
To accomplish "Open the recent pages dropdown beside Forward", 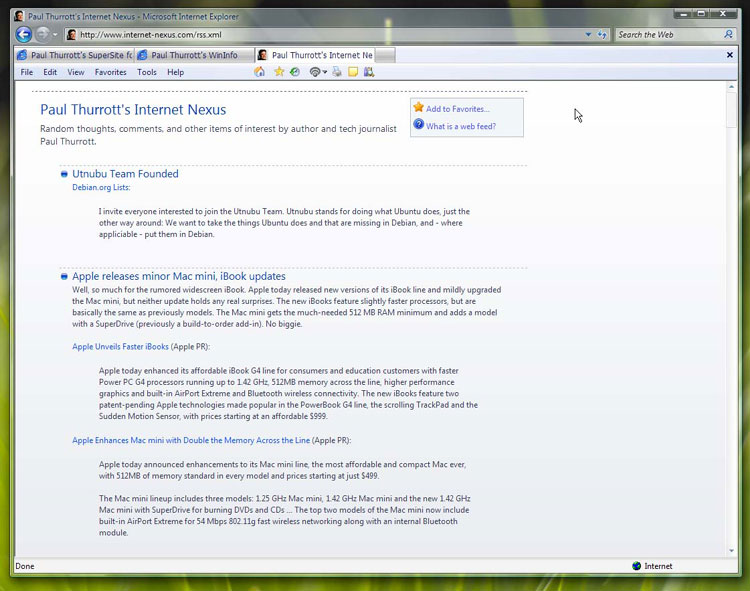I will coord(56,34).
